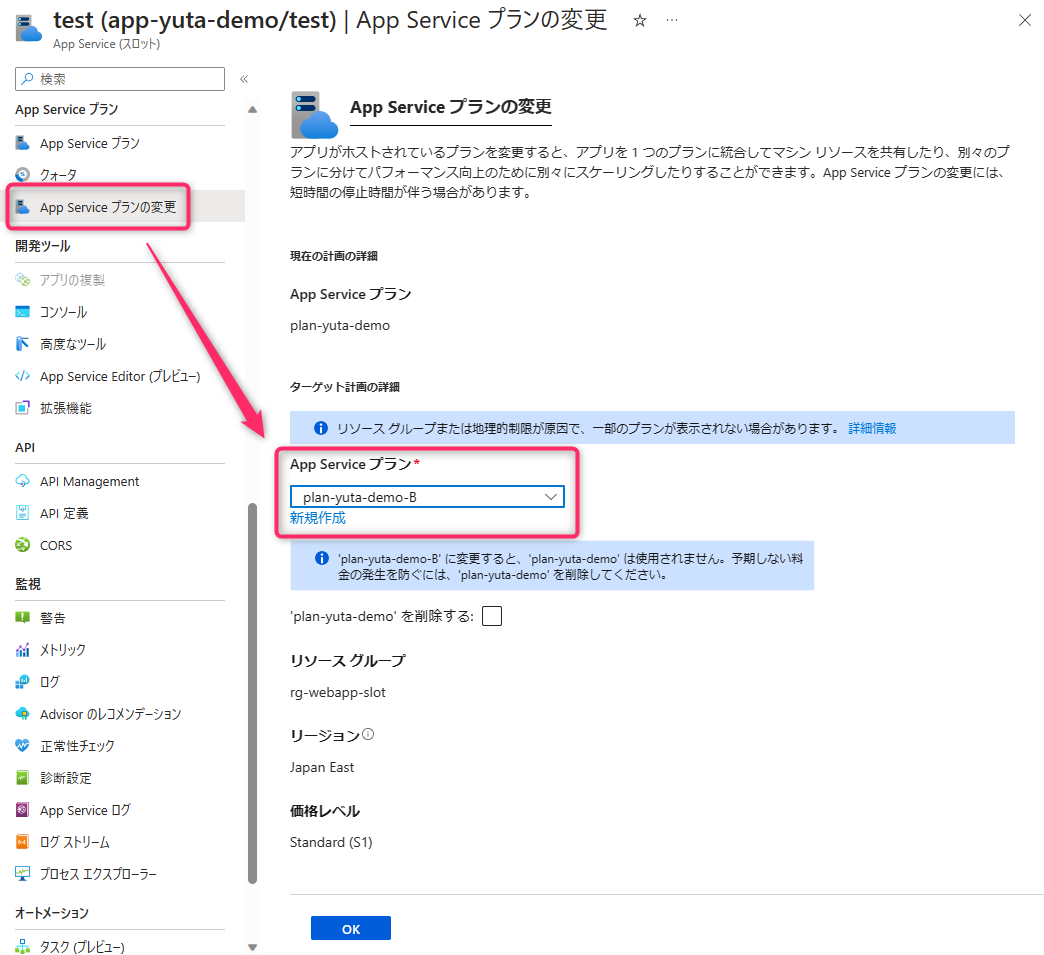Check the 'plan-yuta-demo' を削除する checkbox
Screen dimensions: 1044x955
[491, 616]
